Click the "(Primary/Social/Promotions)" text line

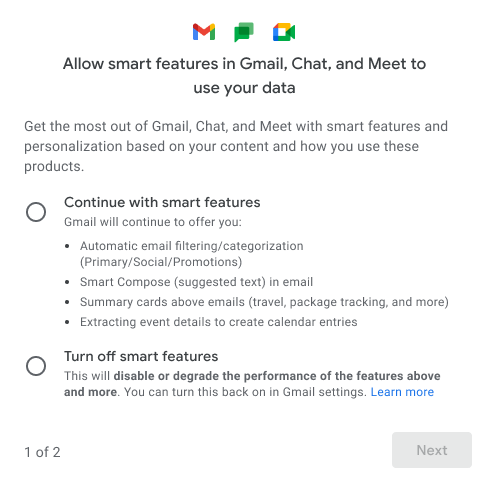pyautogui.click(x=161, y=262)
